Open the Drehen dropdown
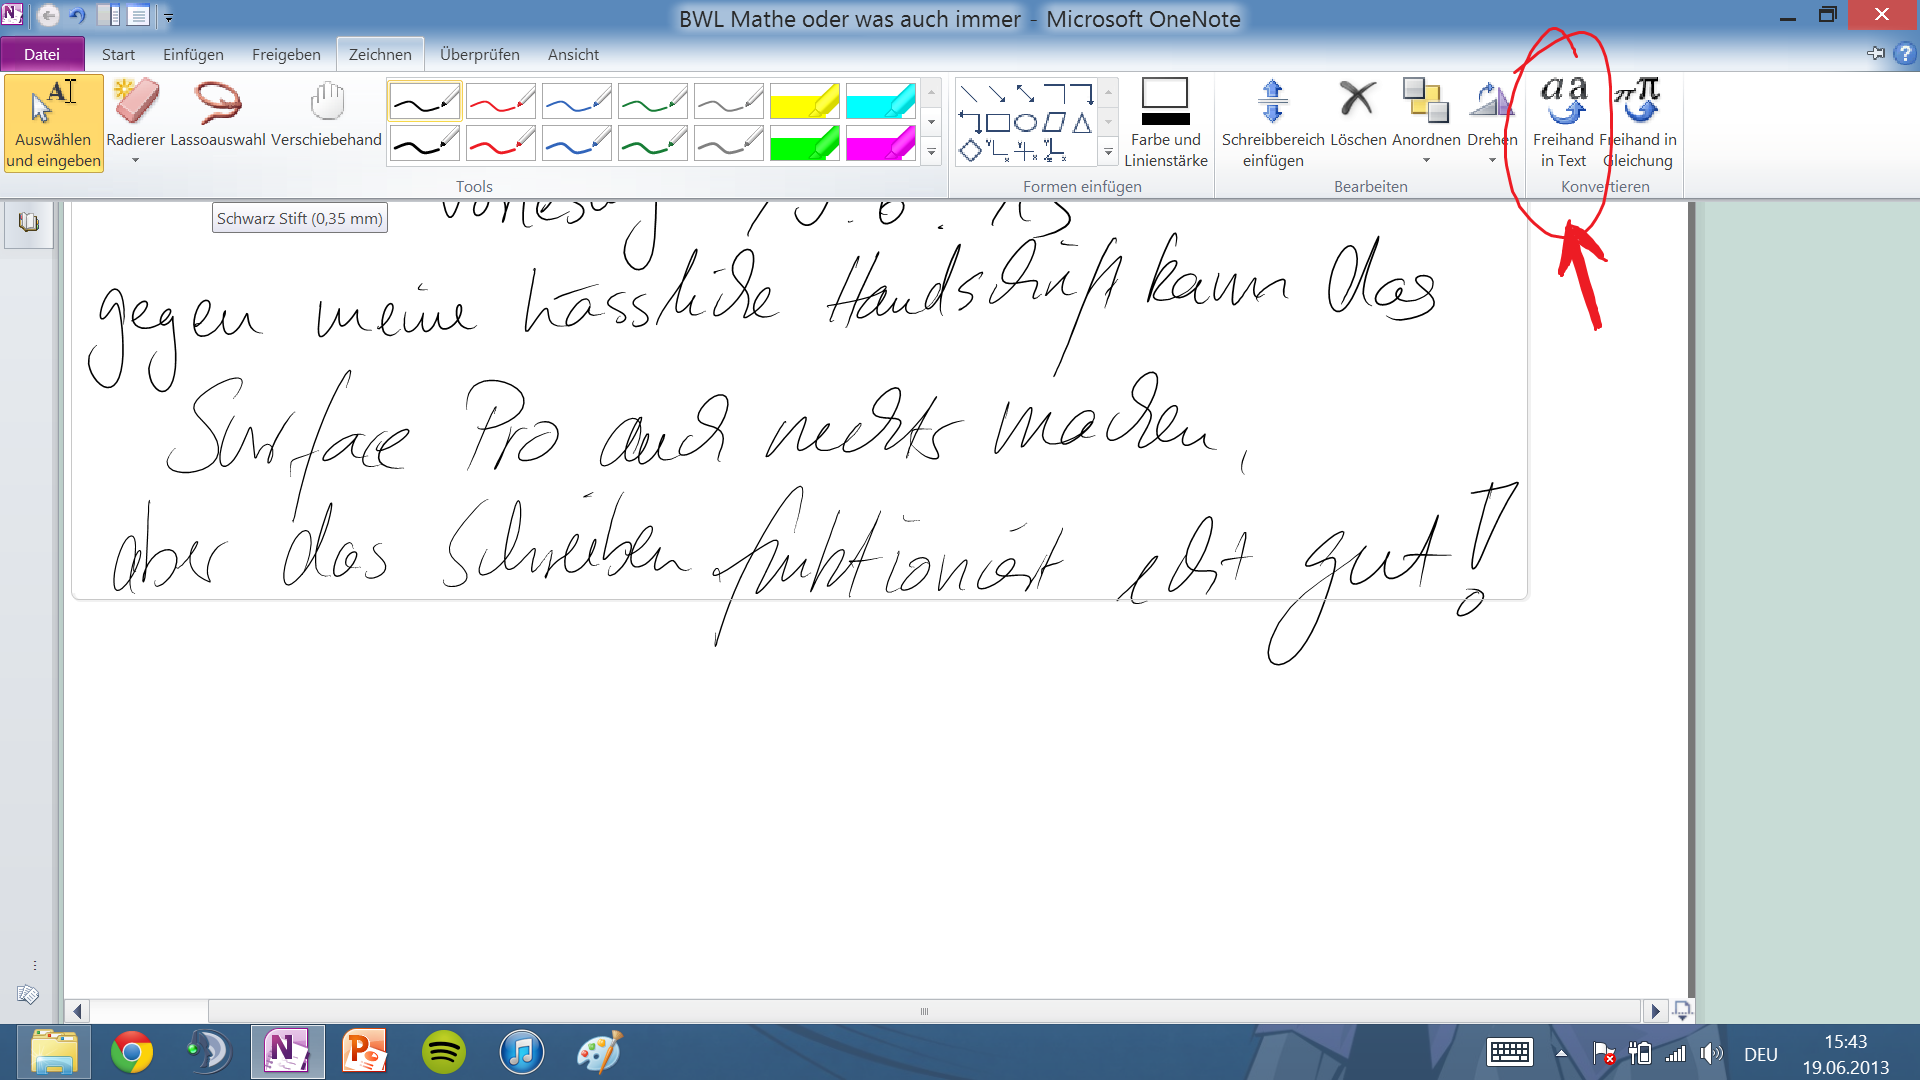The image size is (1920, 1080). coord(1492,160)
